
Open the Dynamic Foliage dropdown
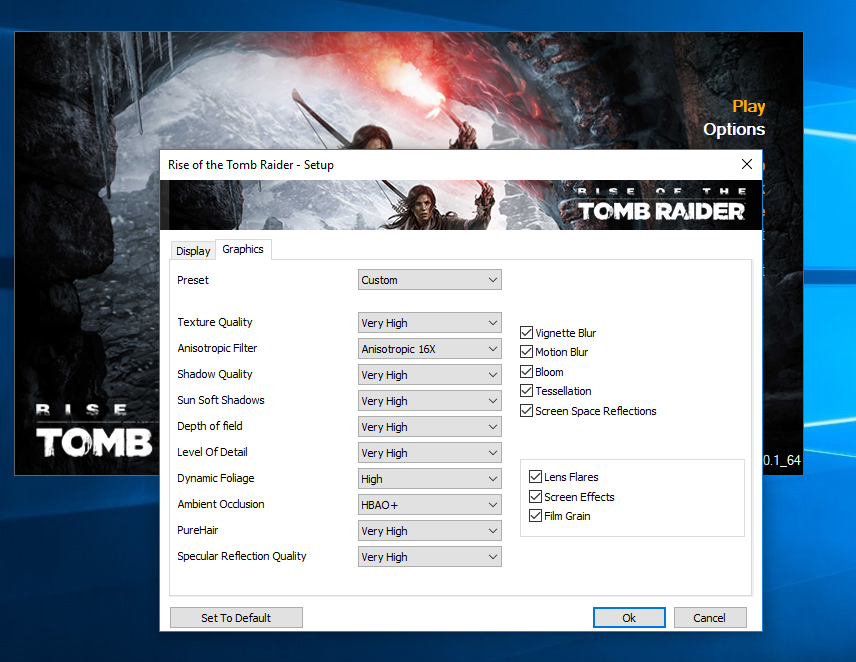[430, 479]
